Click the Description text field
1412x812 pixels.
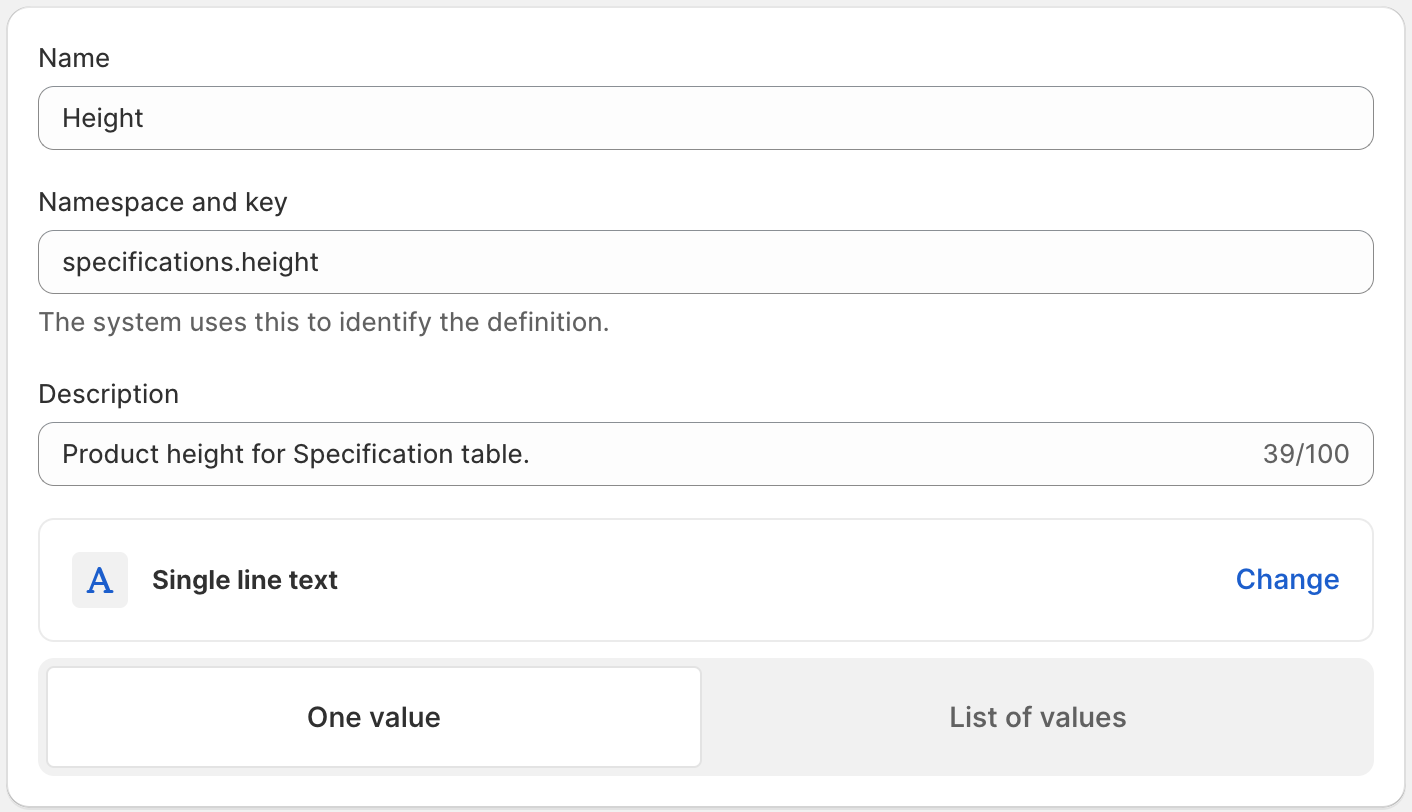pyautogui.click(x=705, y=454)
